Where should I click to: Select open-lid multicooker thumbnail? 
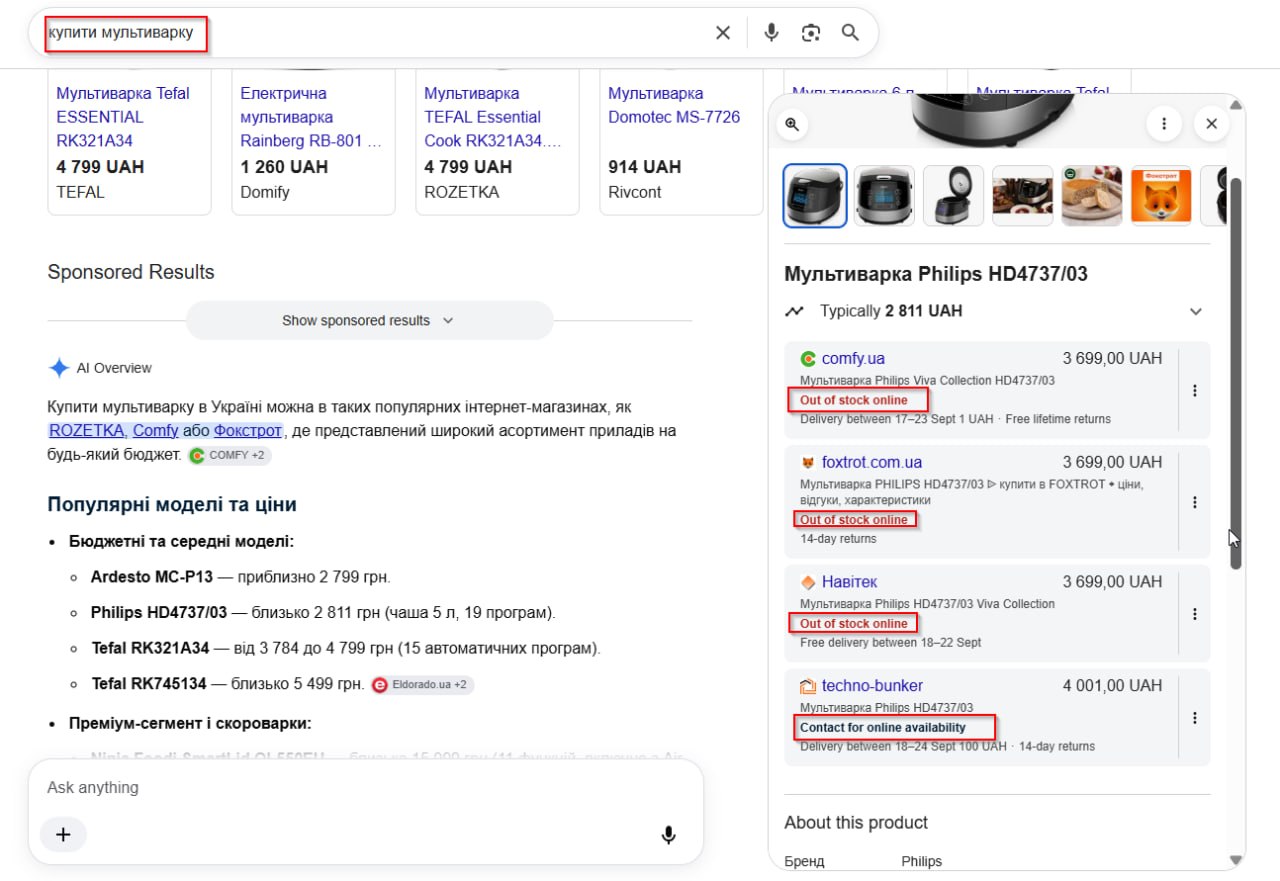coord(953,196)
